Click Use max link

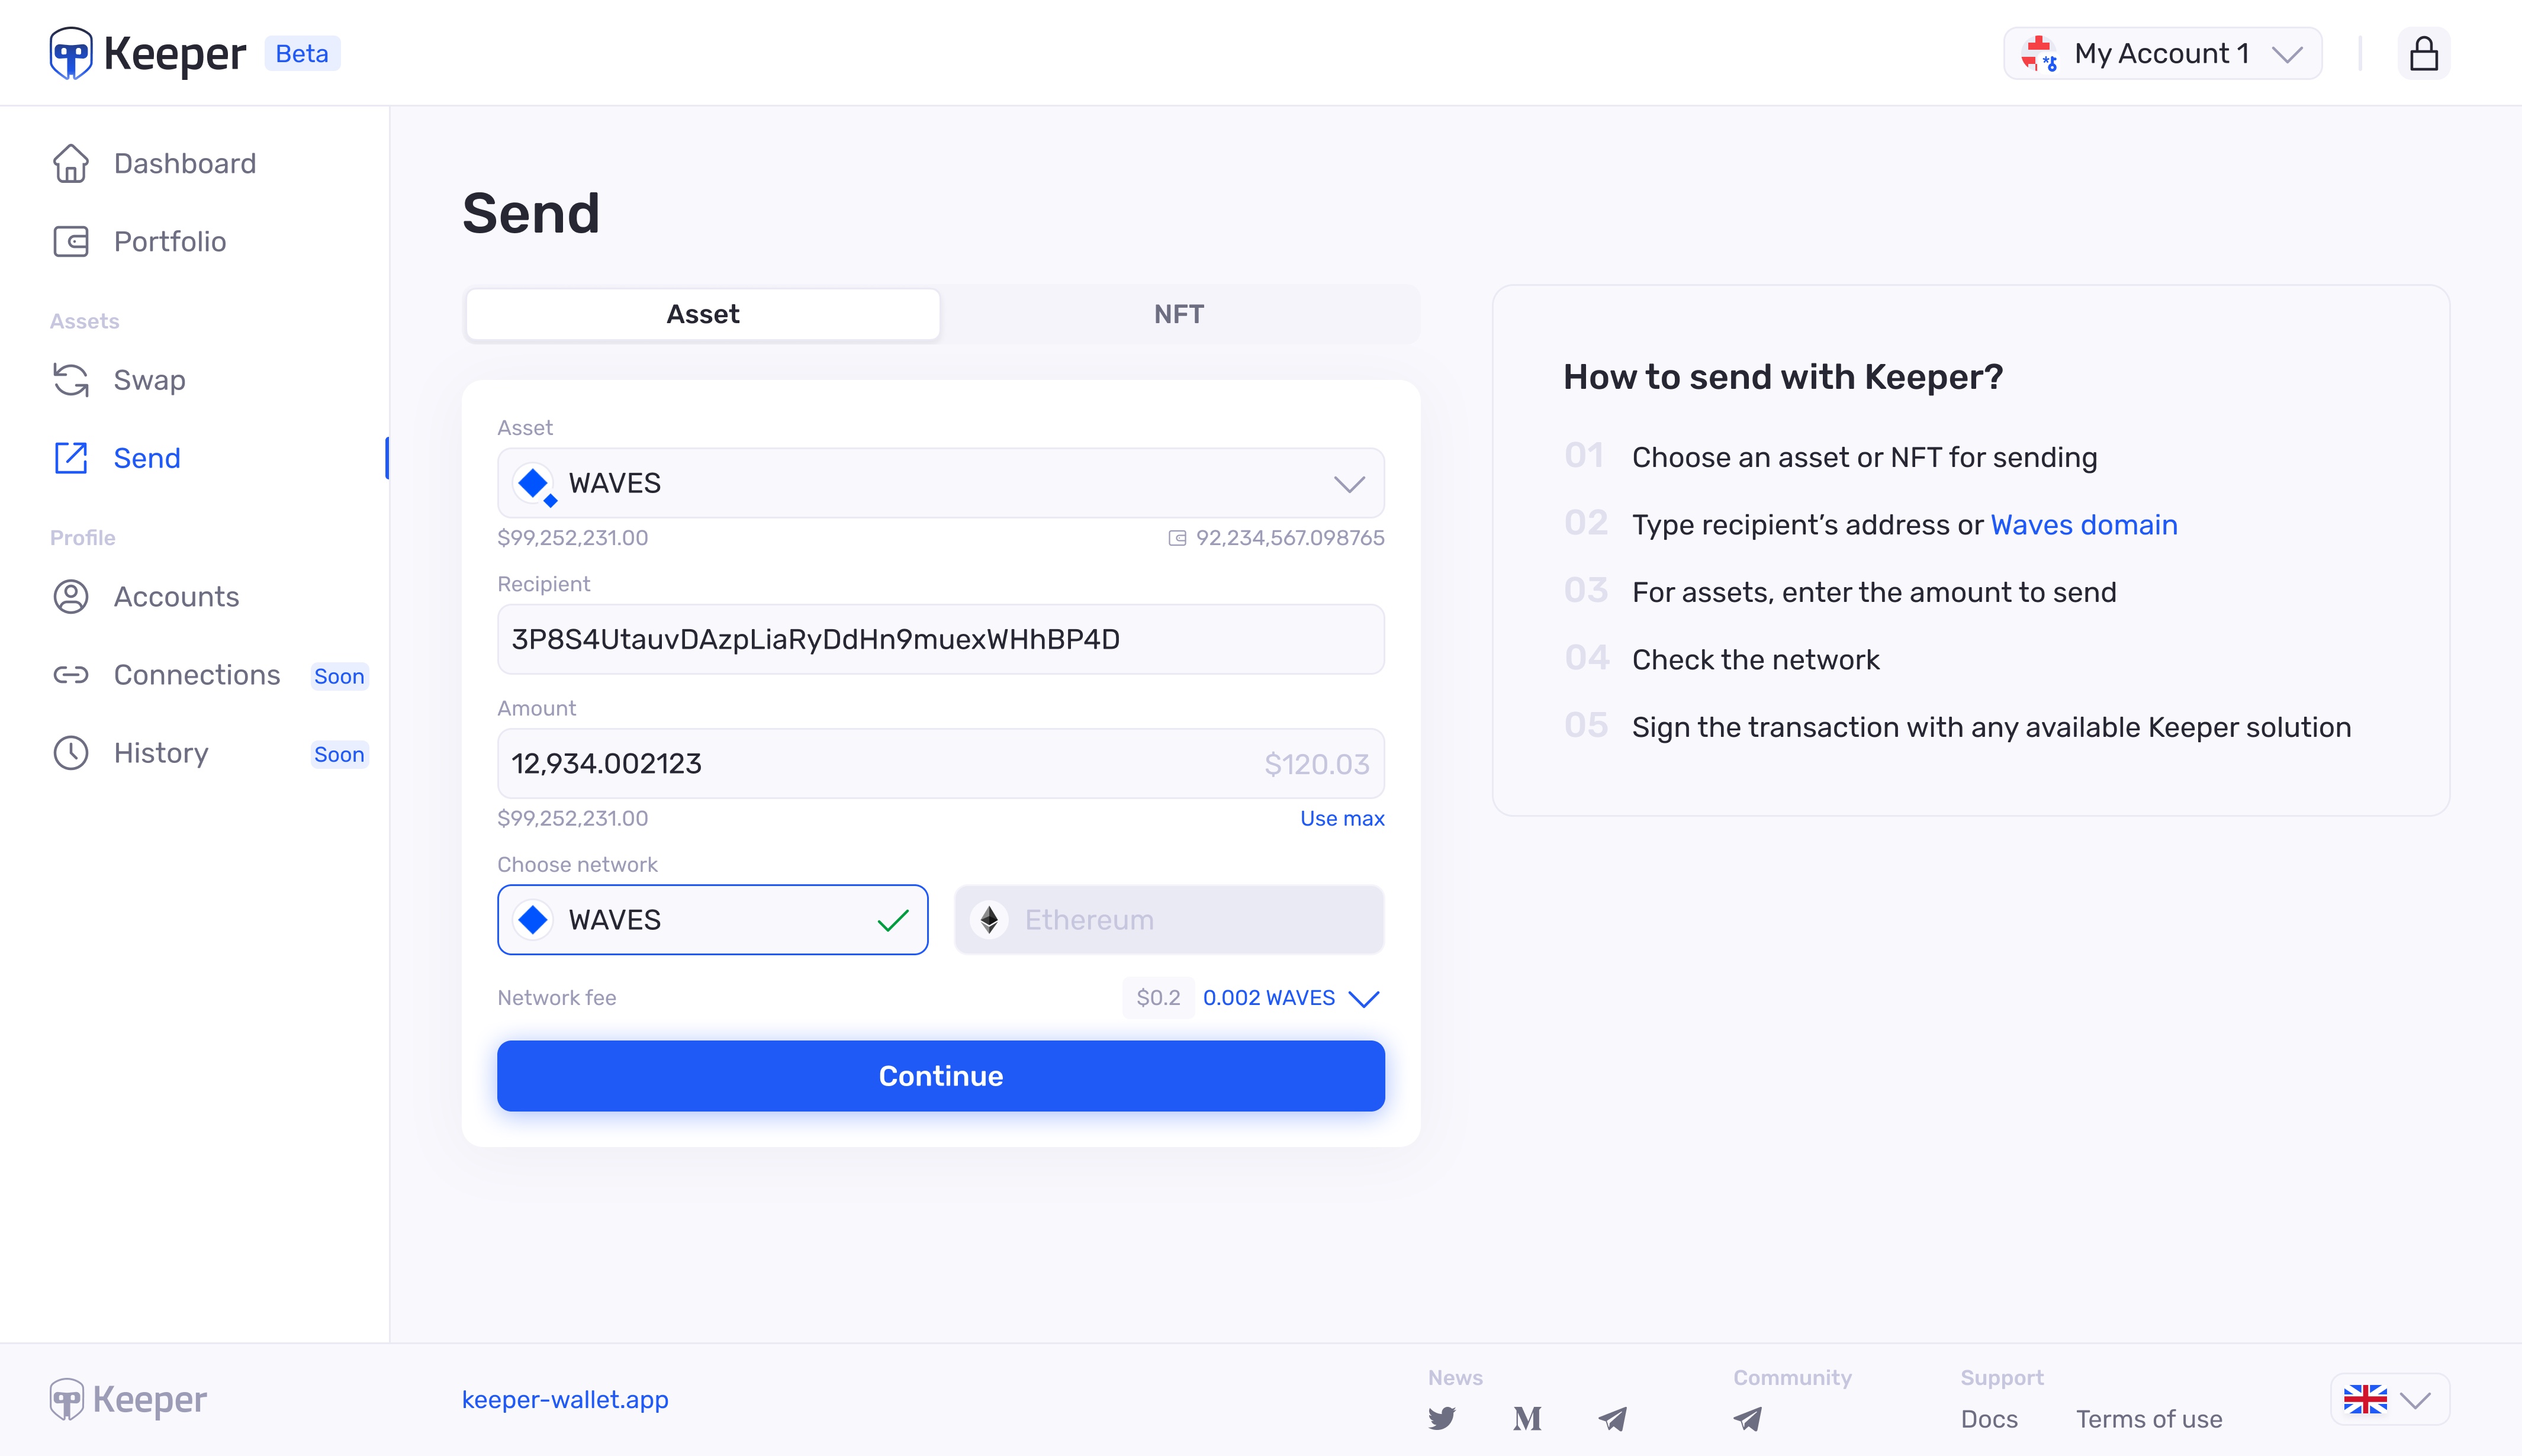click(1342, 818)
